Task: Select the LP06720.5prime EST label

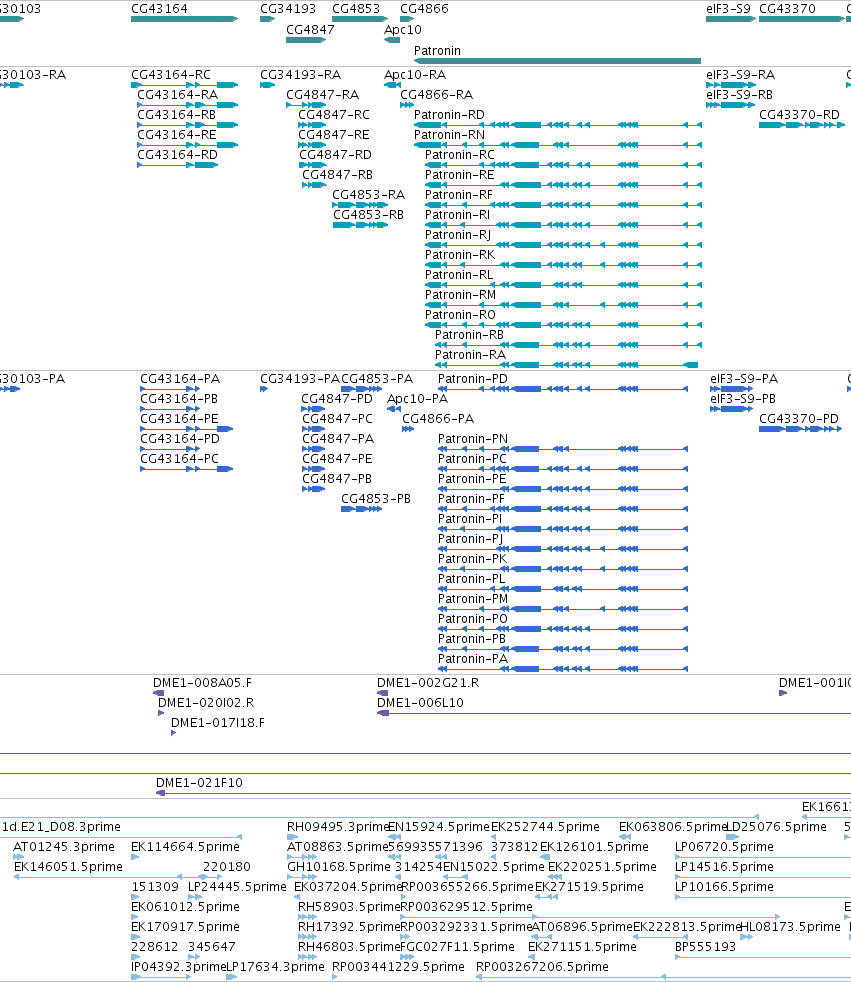Action: [725, 847]
